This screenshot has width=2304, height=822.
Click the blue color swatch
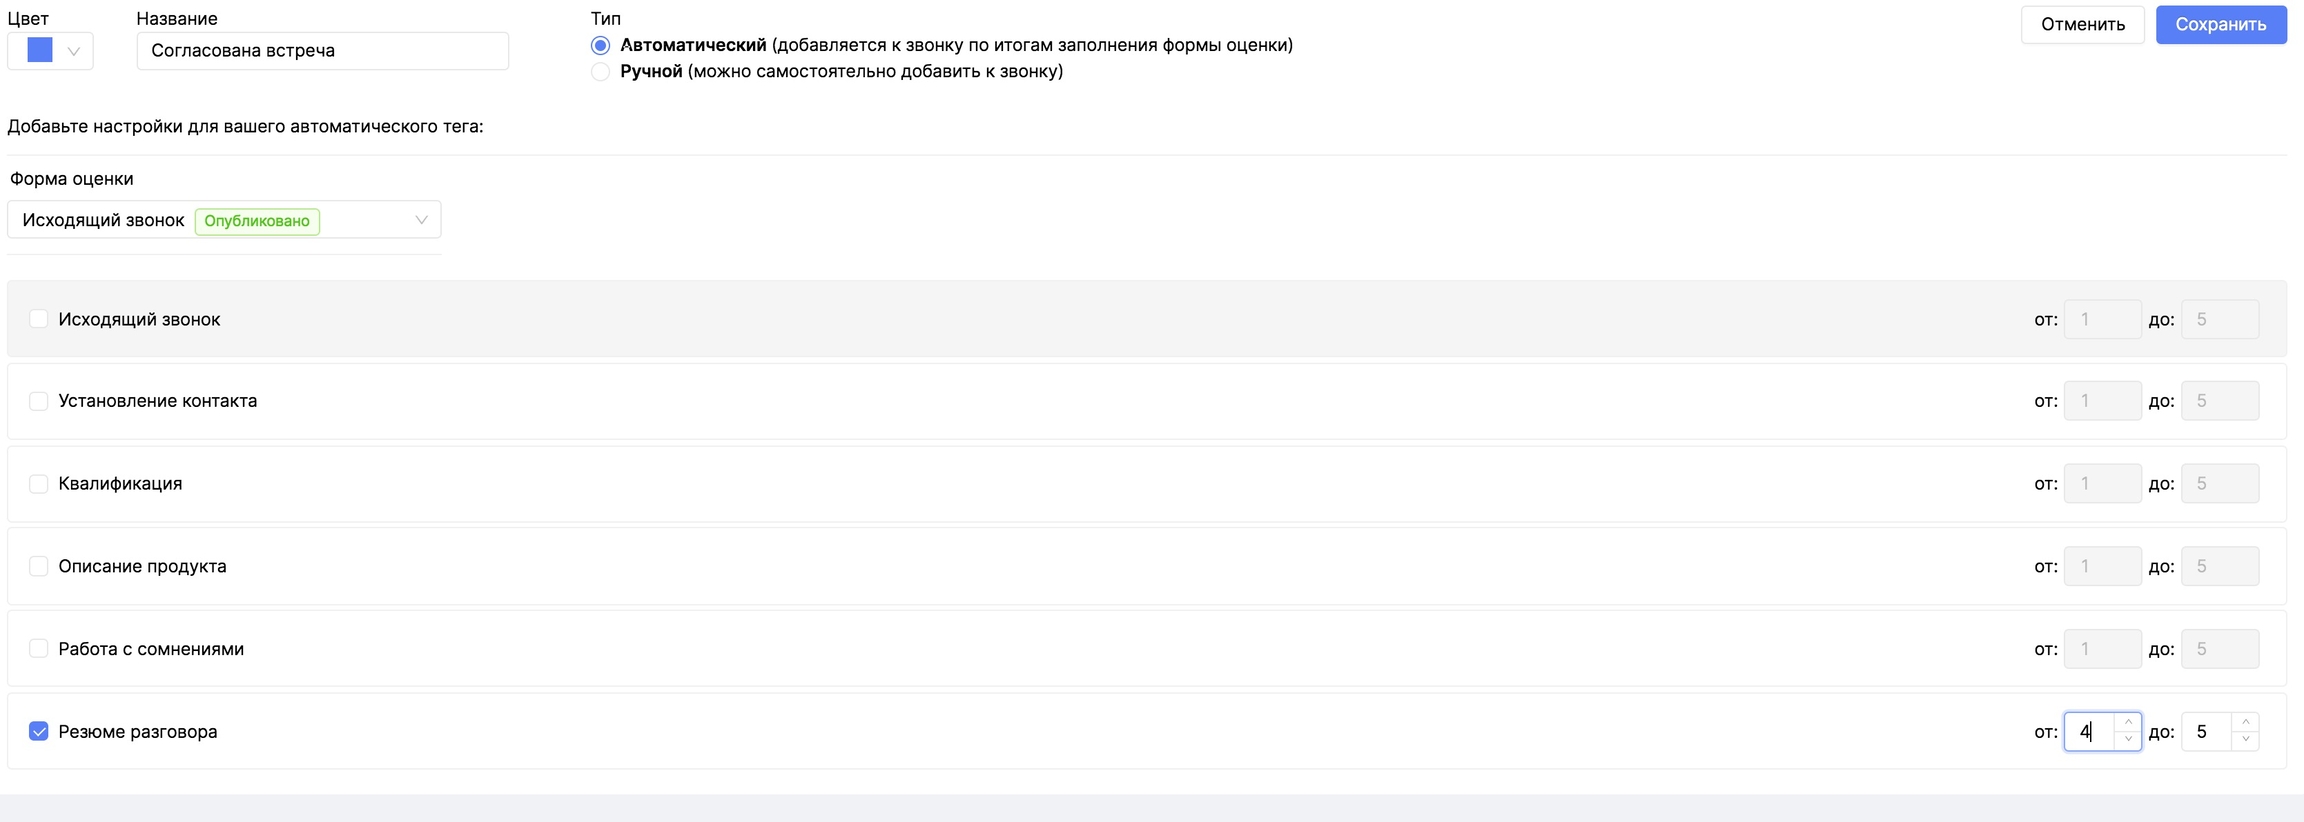coord(40,50)
